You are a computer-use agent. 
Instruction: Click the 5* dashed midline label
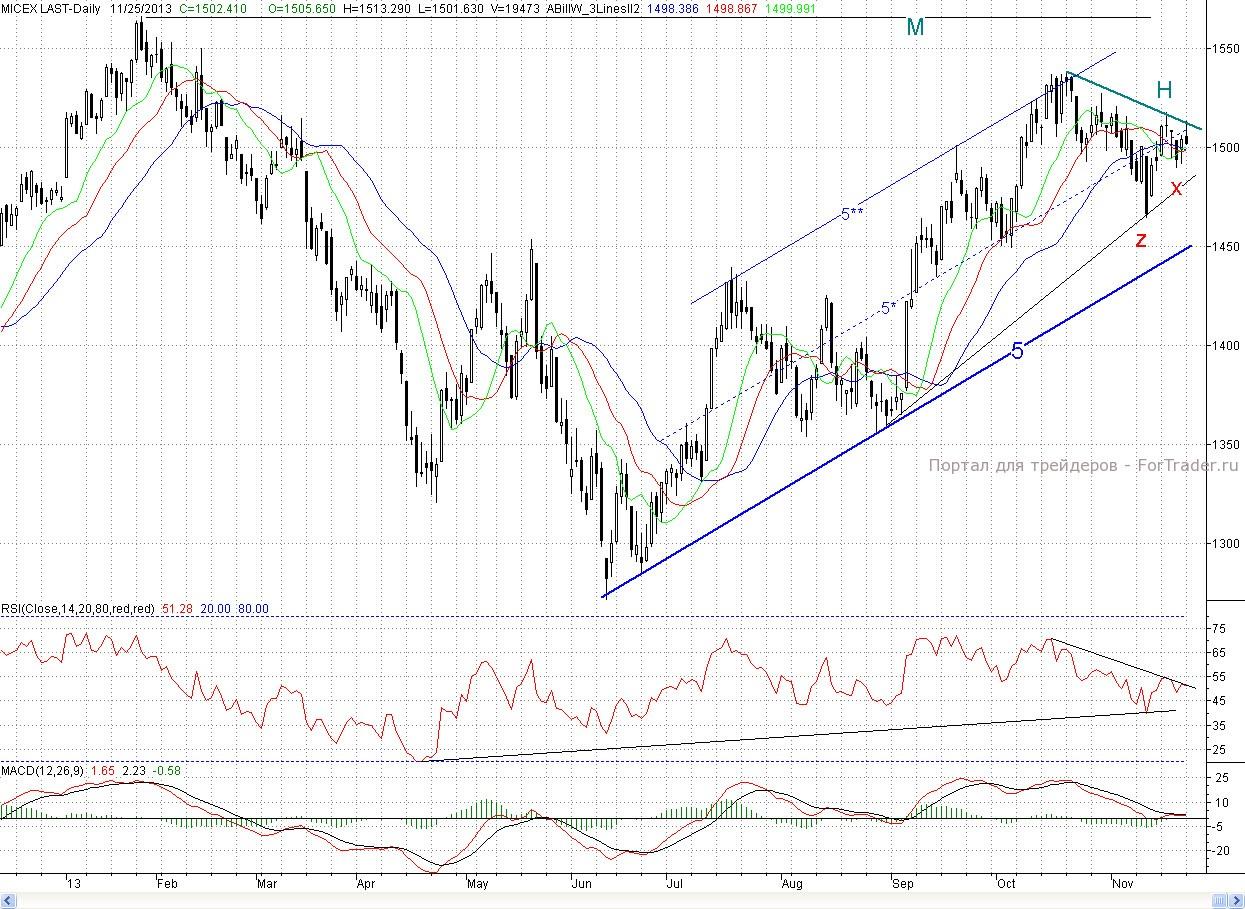tap(888, 308)
